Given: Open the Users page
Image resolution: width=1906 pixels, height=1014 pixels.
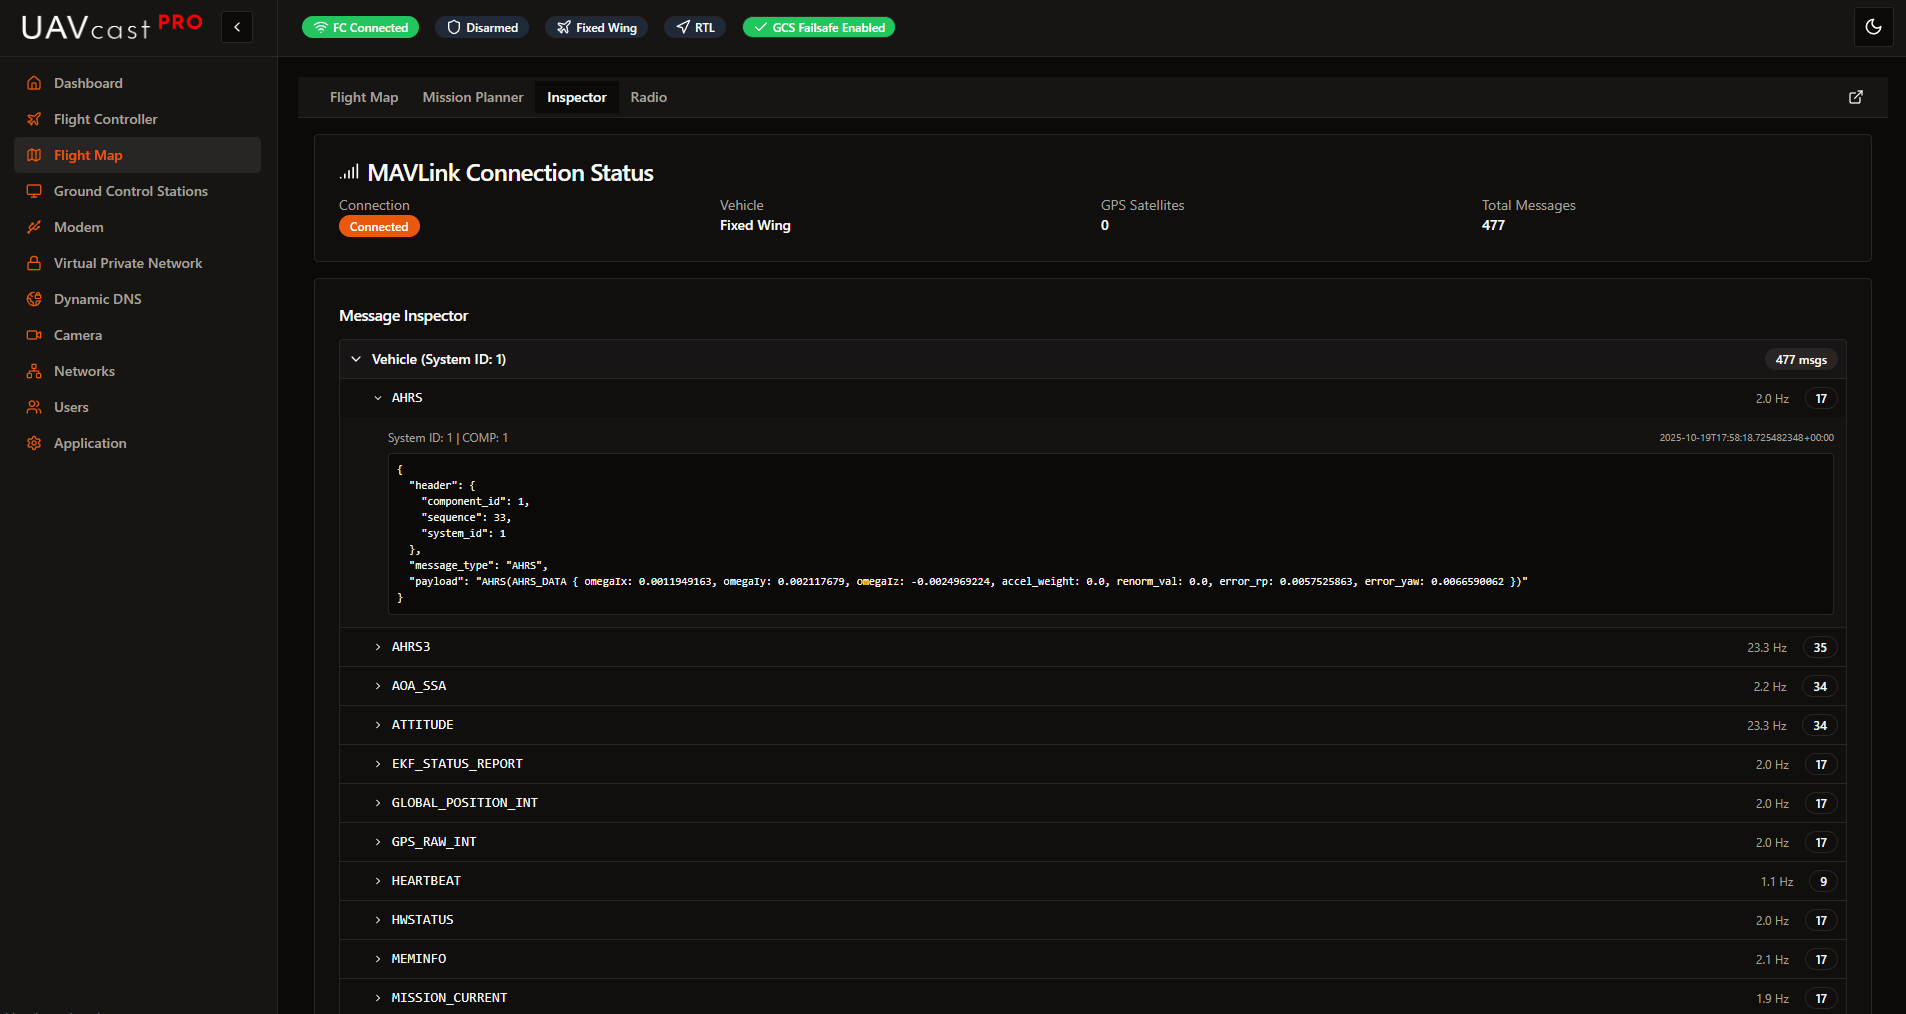Looking at the screenshot, I should point(70,407).
